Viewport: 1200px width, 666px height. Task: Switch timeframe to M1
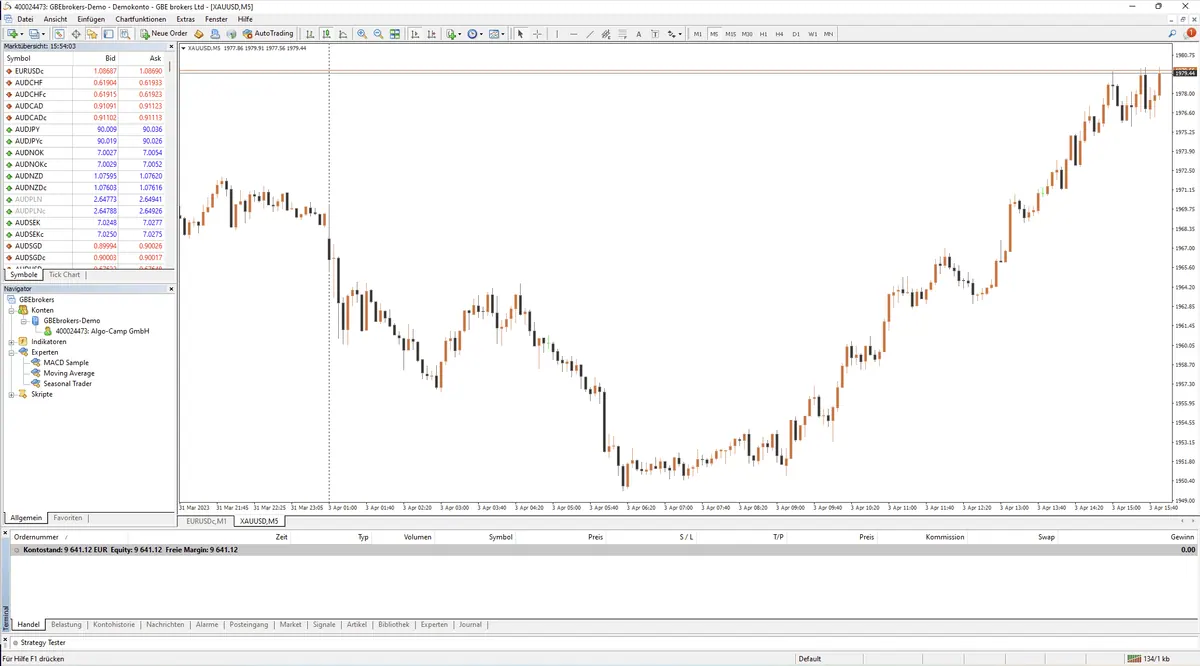[x=698, y=33]
